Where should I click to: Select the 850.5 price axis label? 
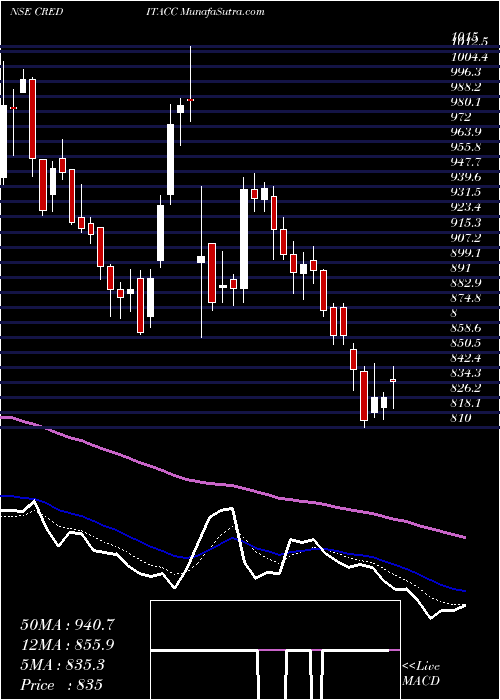coord(468,344)
